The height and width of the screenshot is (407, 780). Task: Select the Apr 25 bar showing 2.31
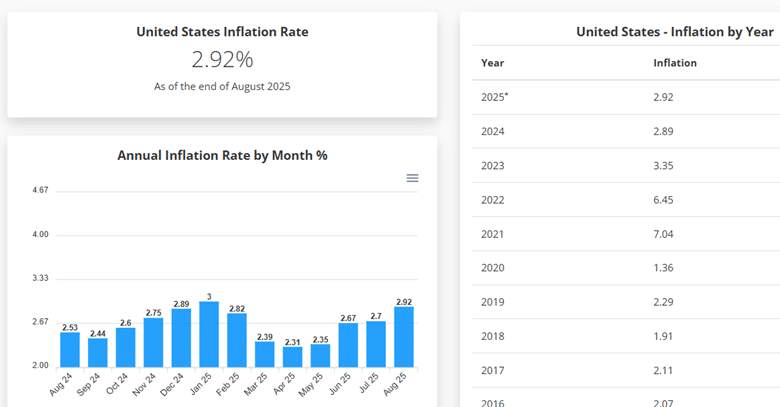tap(293, 356)
